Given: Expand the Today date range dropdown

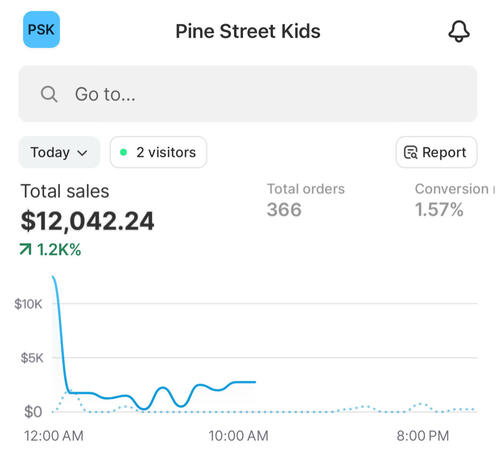Looking at the screenshot, I should pos(59,152).
